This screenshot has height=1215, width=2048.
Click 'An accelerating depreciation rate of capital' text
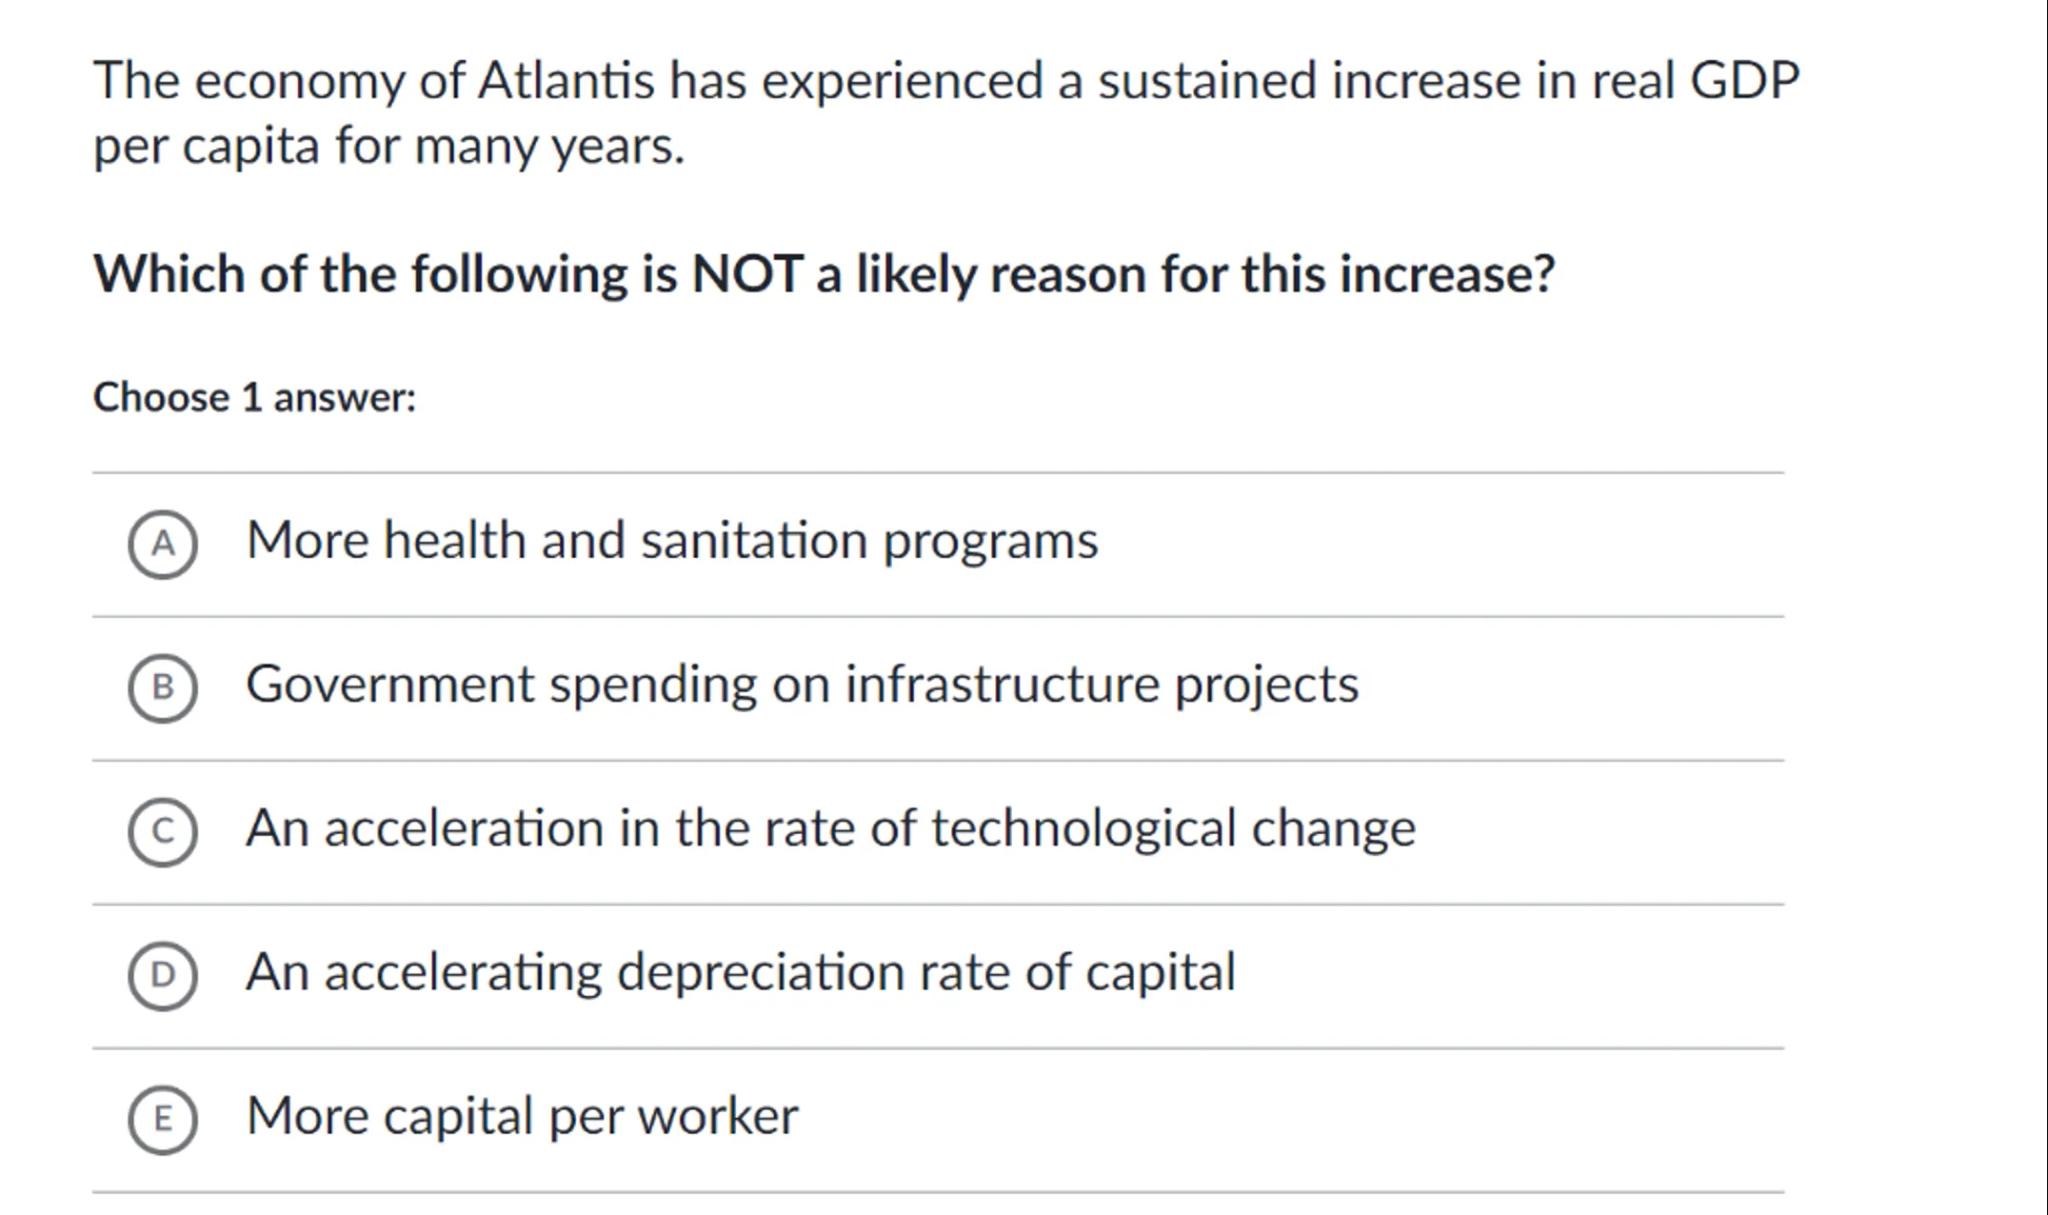pos(740,973)
